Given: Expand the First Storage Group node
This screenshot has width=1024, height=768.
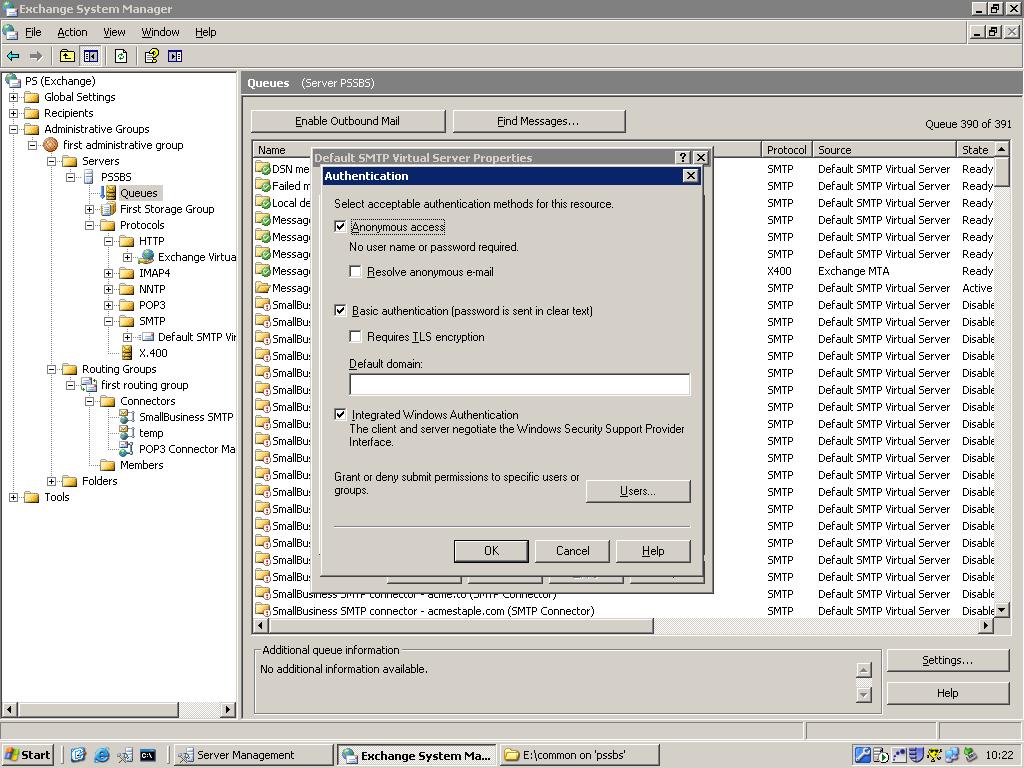Looking at the screenshot, I should point(89,209).
